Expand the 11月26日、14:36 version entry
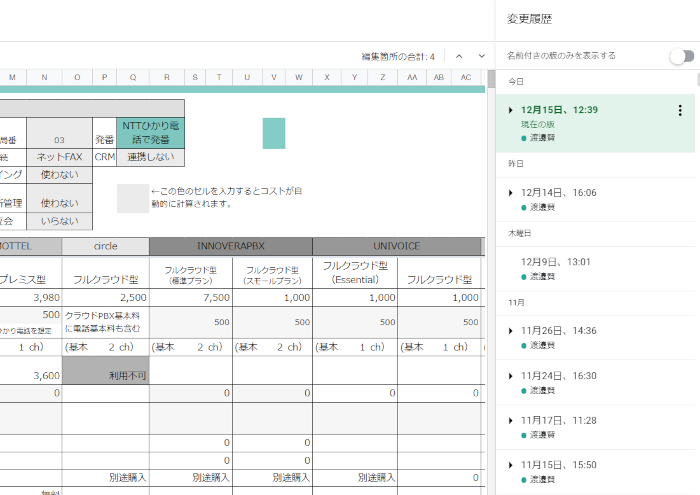Screen dimensions: 700x495 [x=511, y=331]
